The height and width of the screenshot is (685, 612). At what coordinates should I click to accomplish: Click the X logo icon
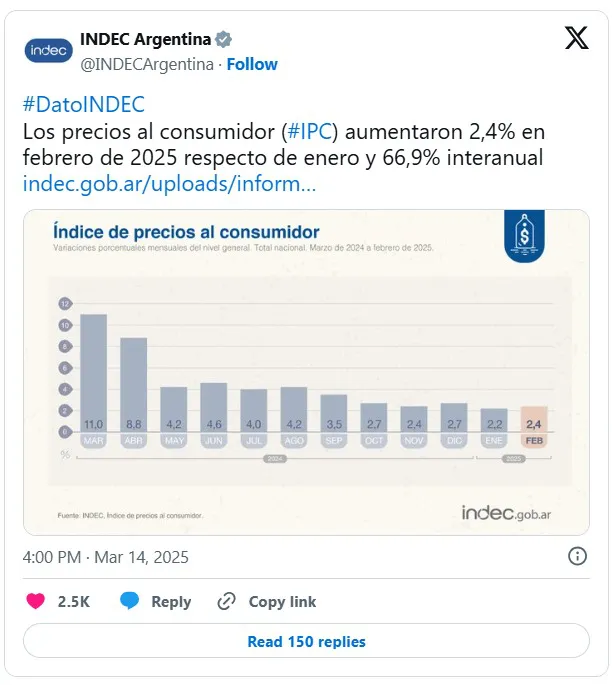click(577, 39)
